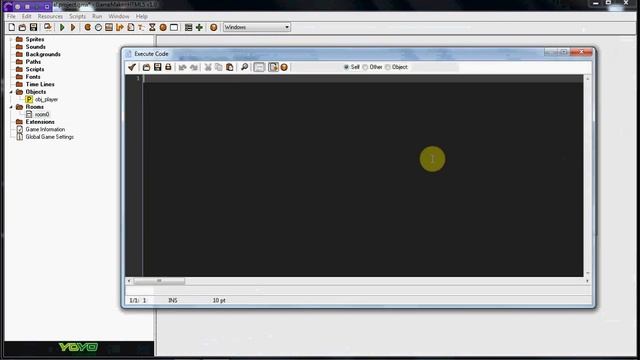Toggle line numbers display button

(259, 67)
